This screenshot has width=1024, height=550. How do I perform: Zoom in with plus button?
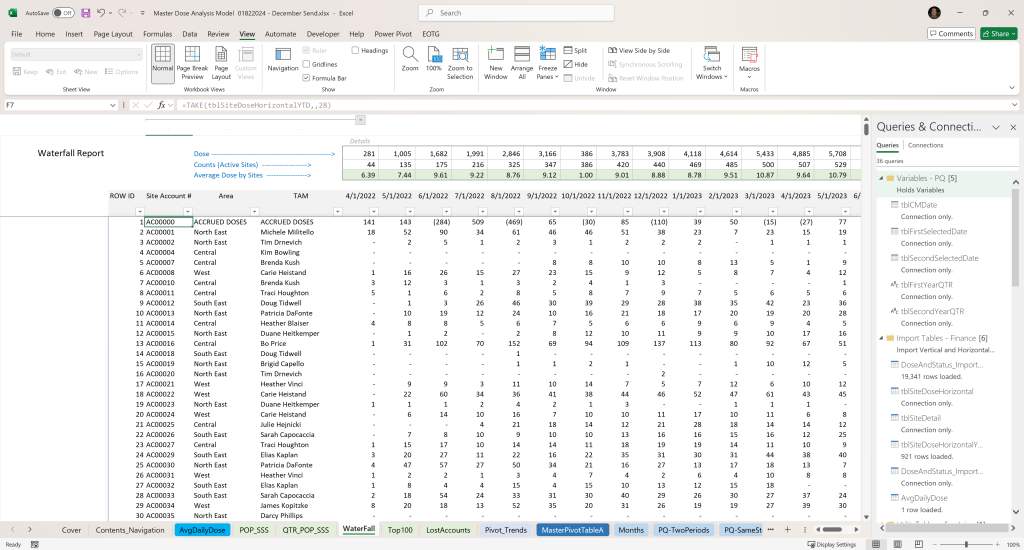click(x=997, y=544)
